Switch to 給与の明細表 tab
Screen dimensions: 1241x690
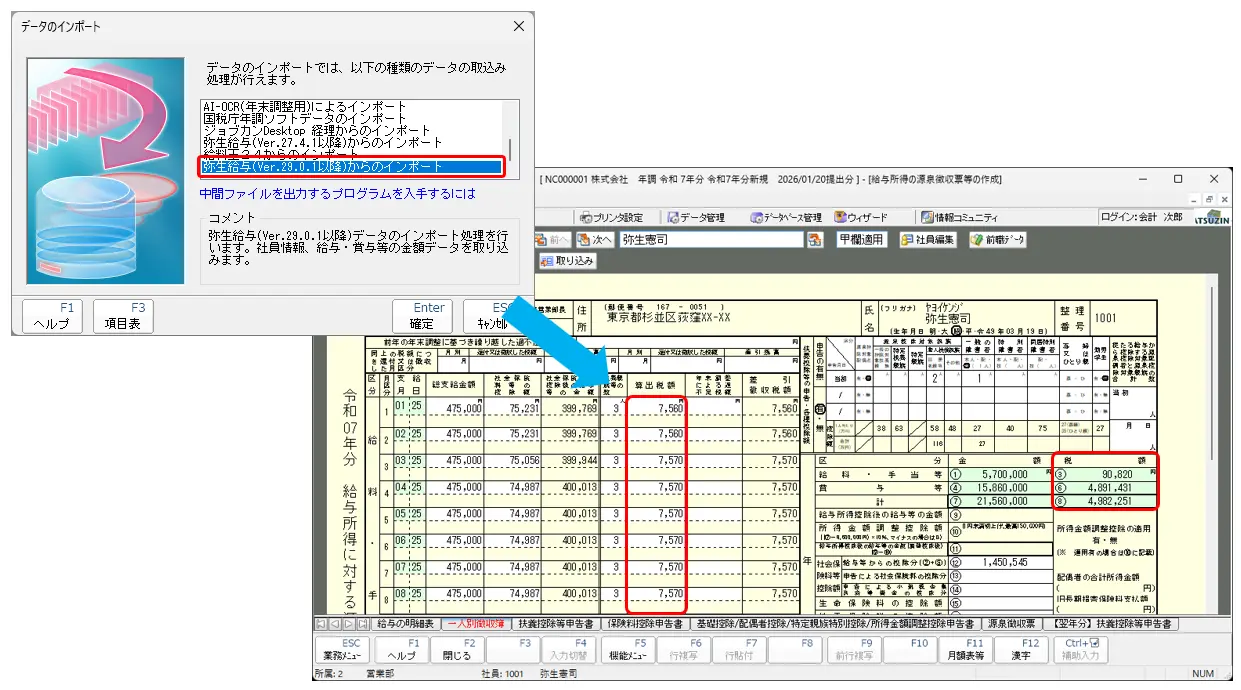(x=404, y=624)
